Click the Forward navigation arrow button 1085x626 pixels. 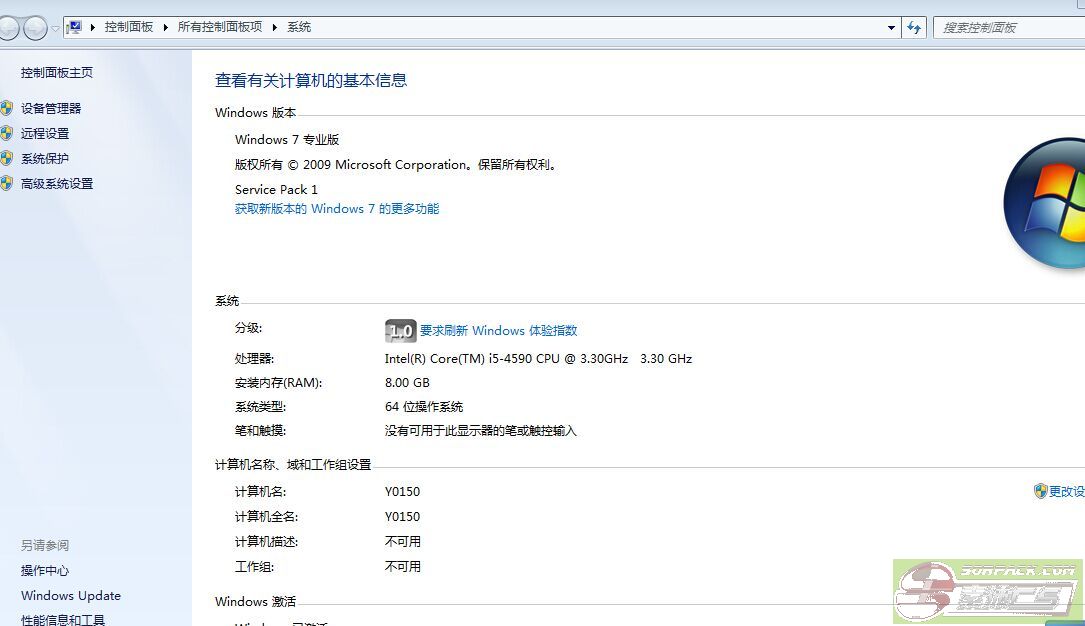click(35, 28)
